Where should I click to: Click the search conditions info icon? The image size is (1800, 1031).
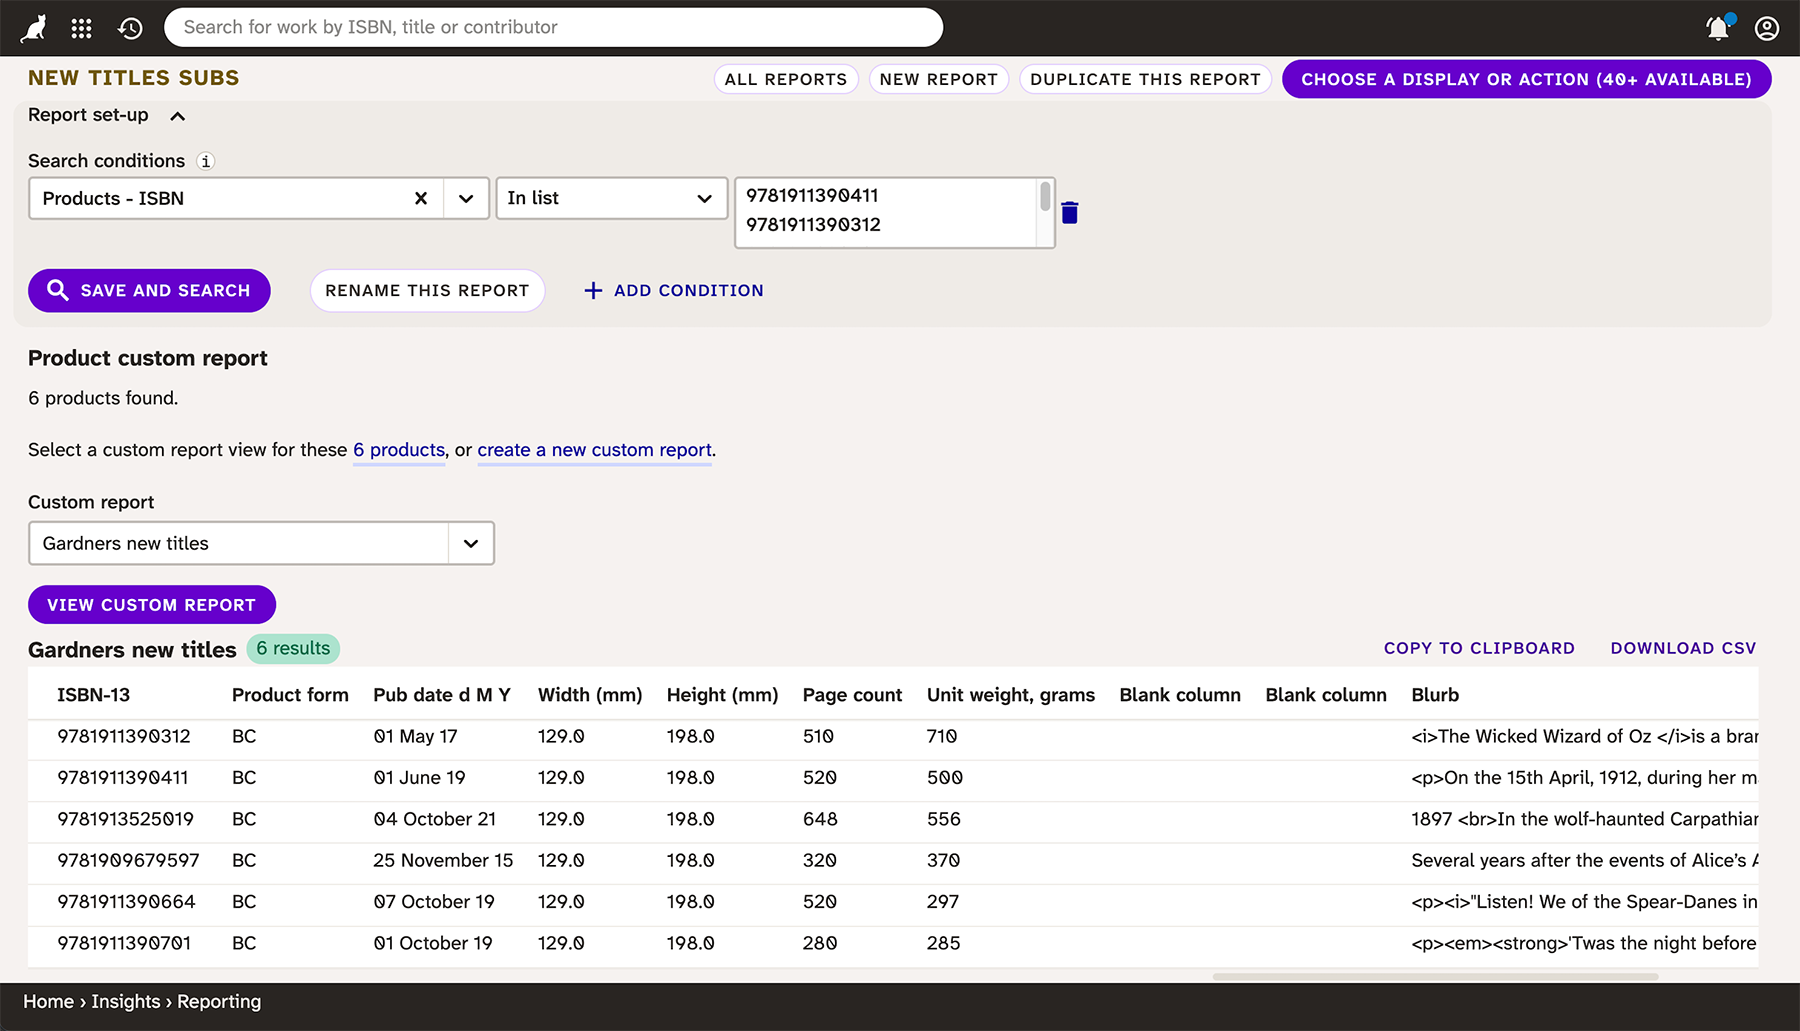pos(206,161)
